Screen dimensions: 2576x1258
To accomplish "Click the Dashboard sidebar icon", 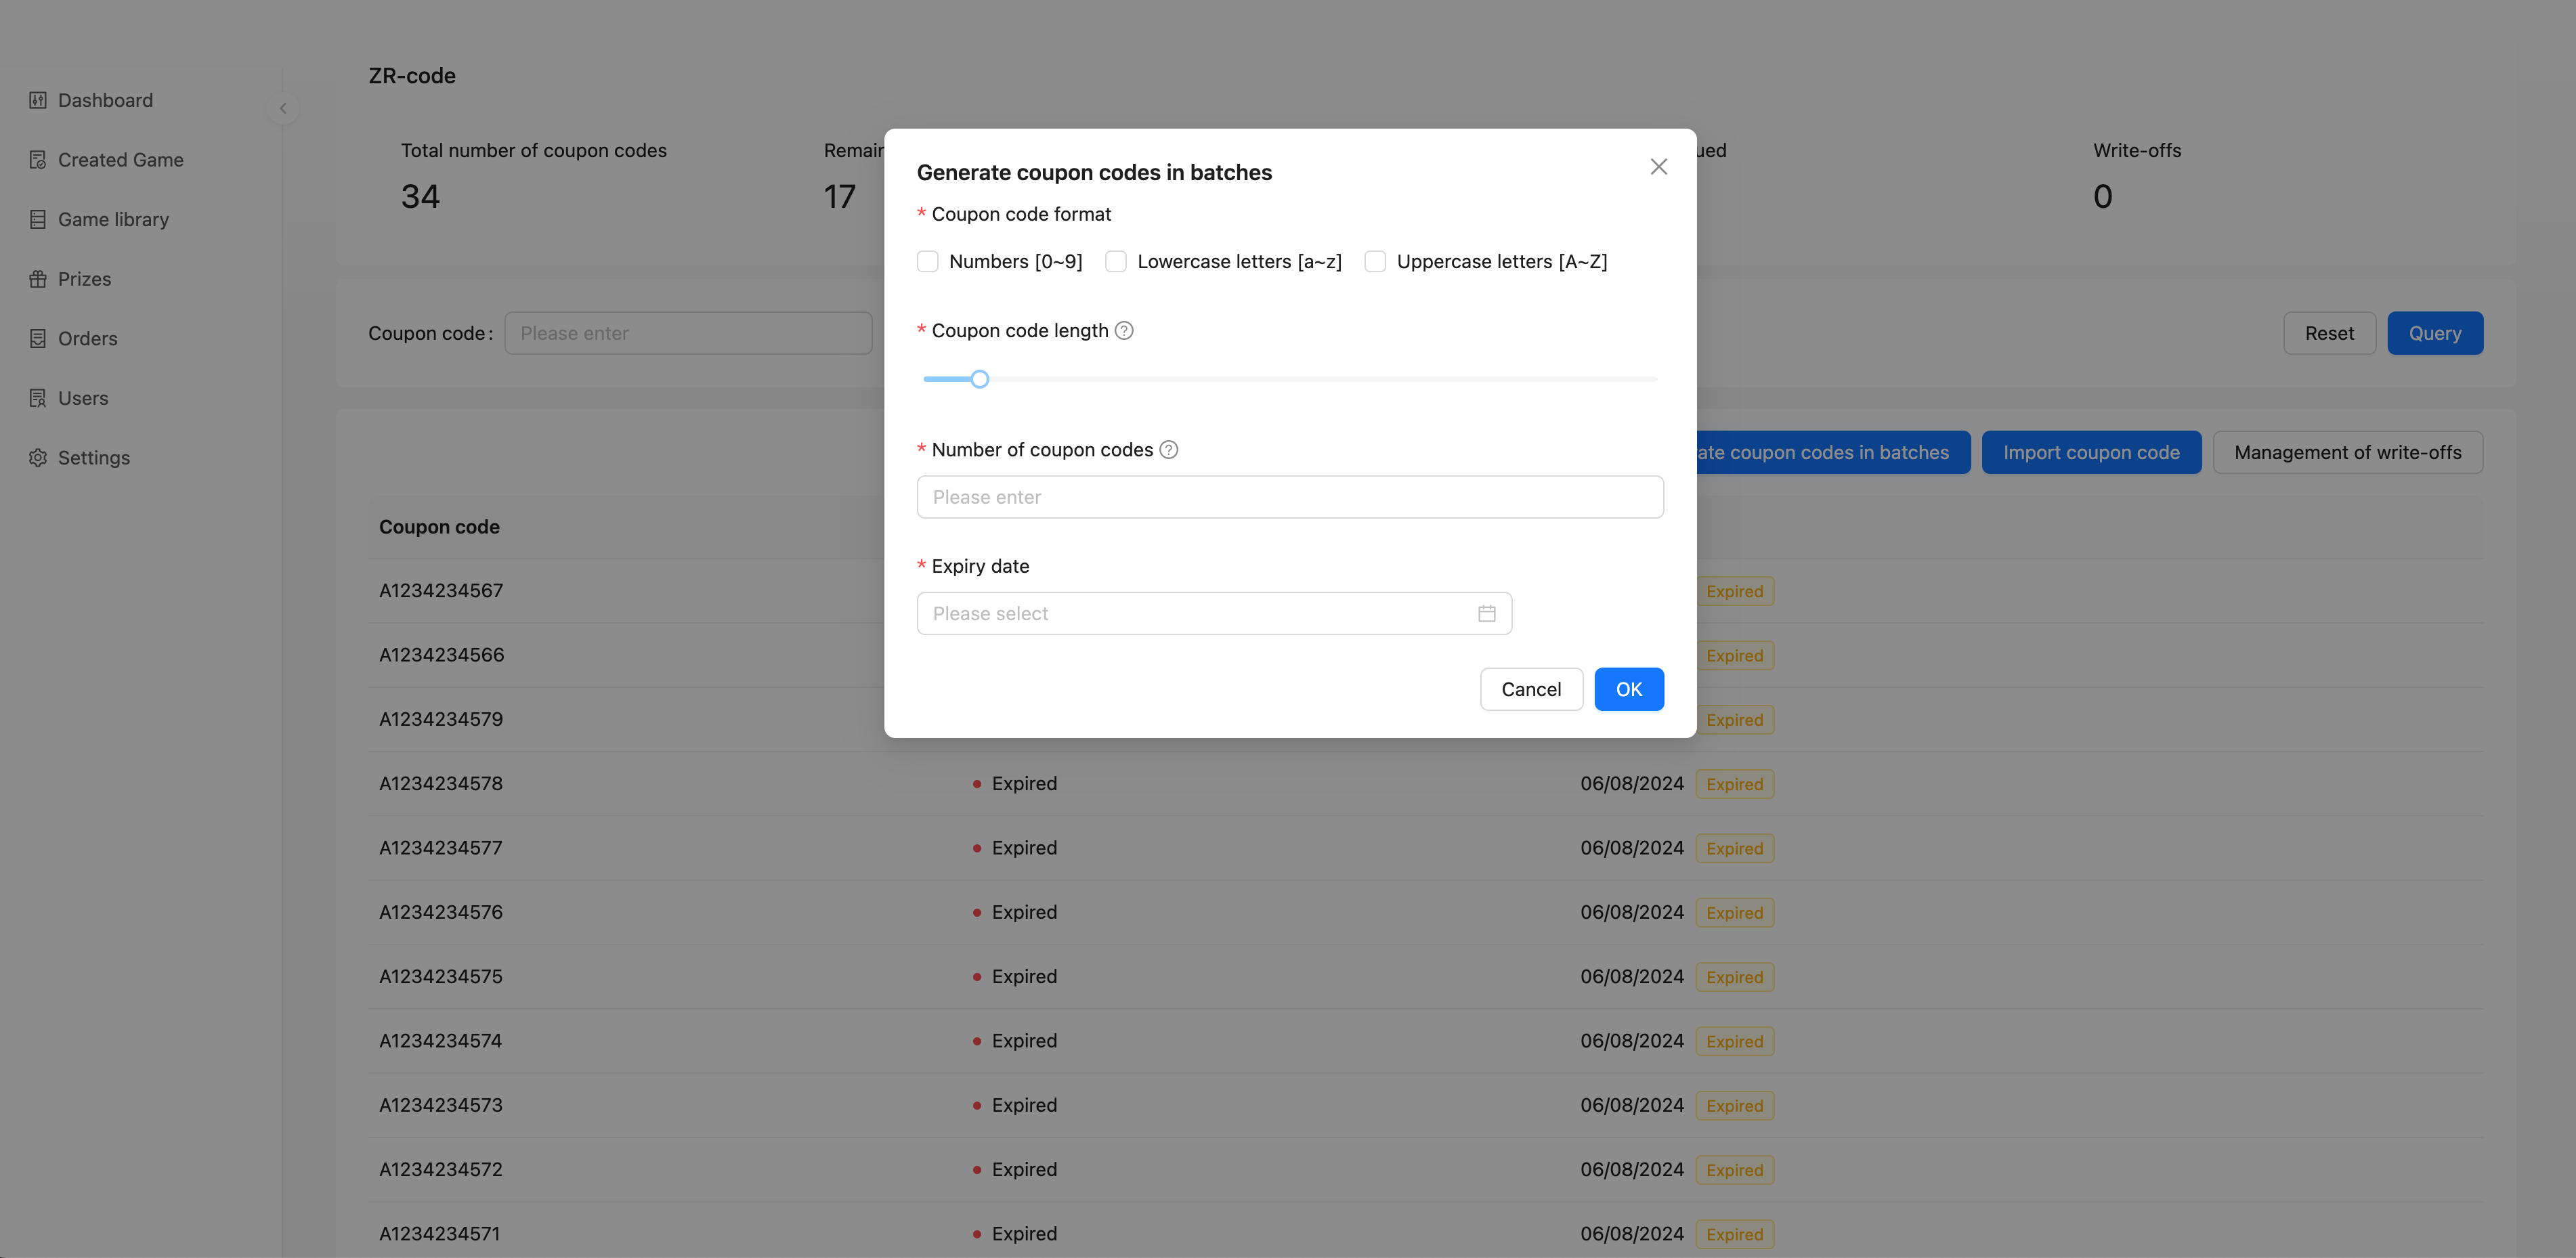I will 38,100.
